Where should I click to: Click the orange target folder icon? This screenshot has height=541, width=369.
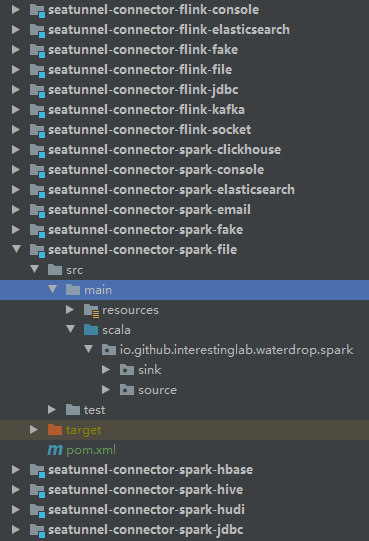55,430
